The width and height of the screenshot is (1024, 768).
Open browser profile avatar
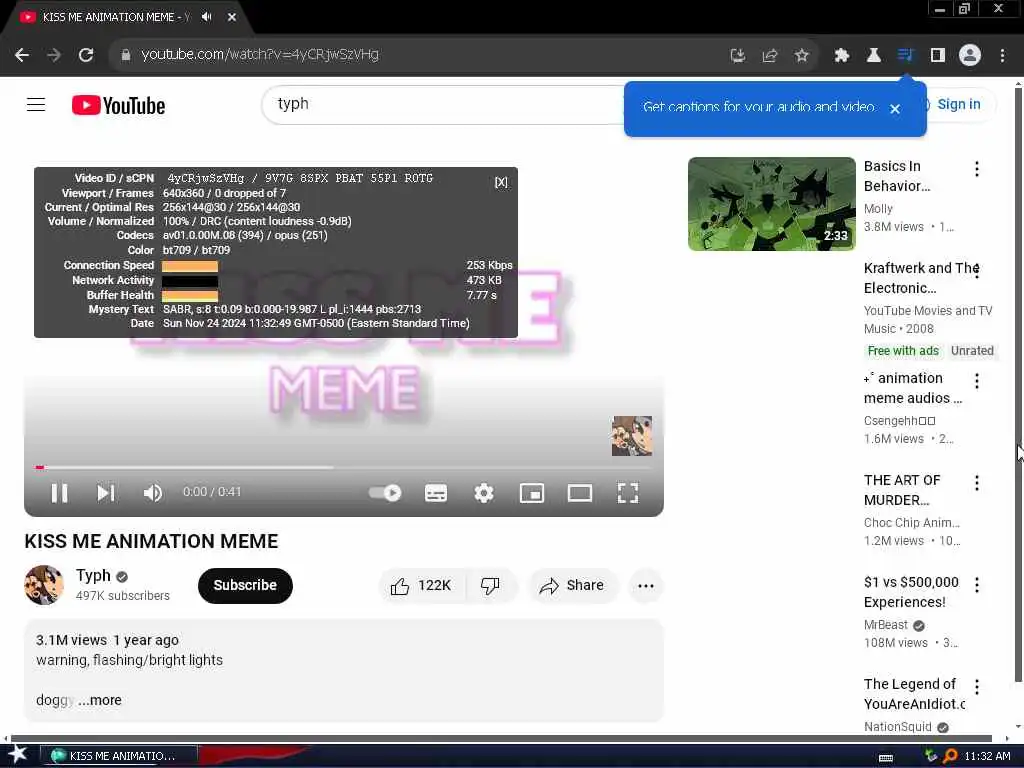coord(970,56)
